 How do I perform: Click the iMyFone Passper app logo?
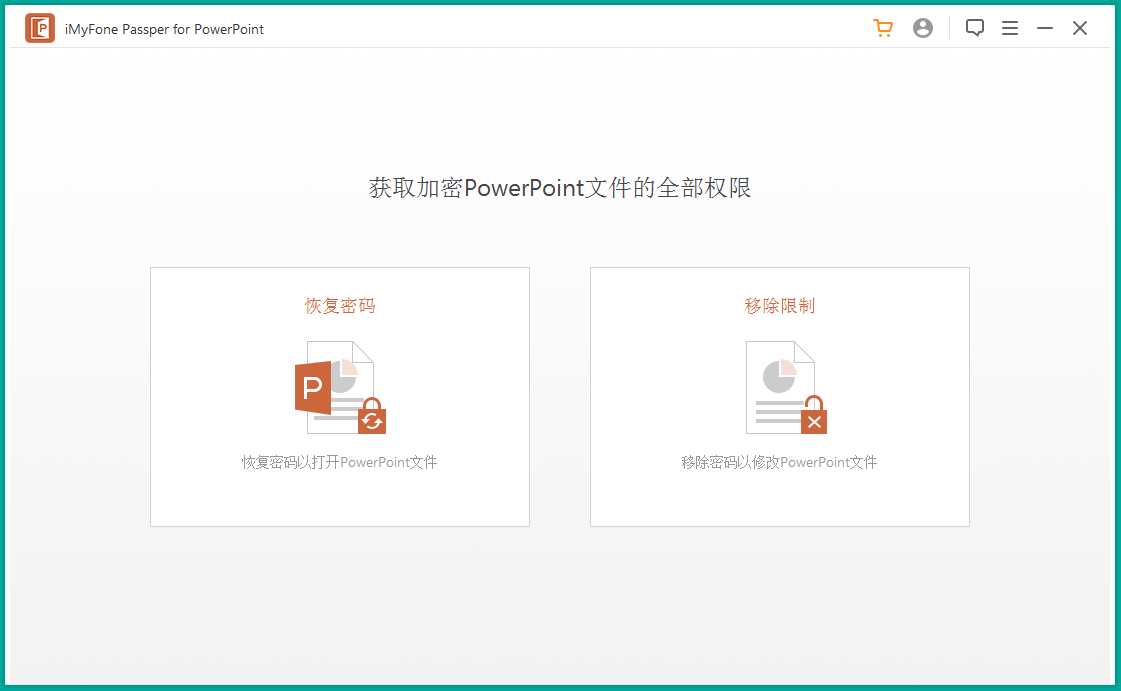pyautogui.click(x=40, y=29)
